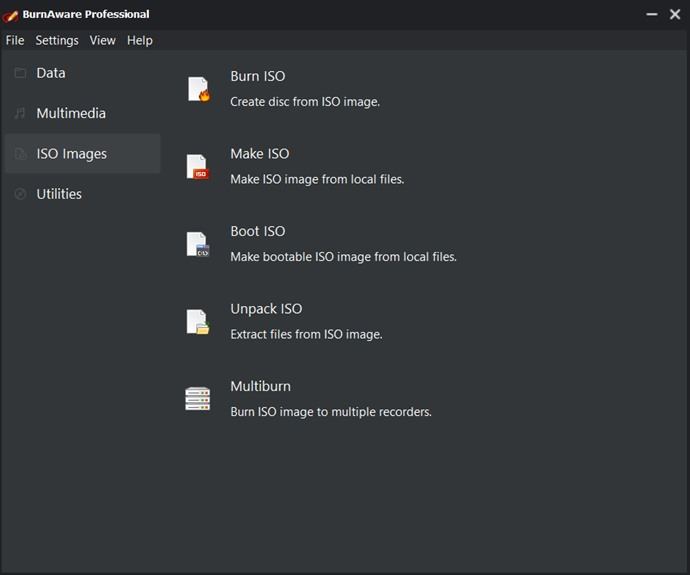Switch to the Multimedia category
690x575 pixels.
[x=71, y=114]
